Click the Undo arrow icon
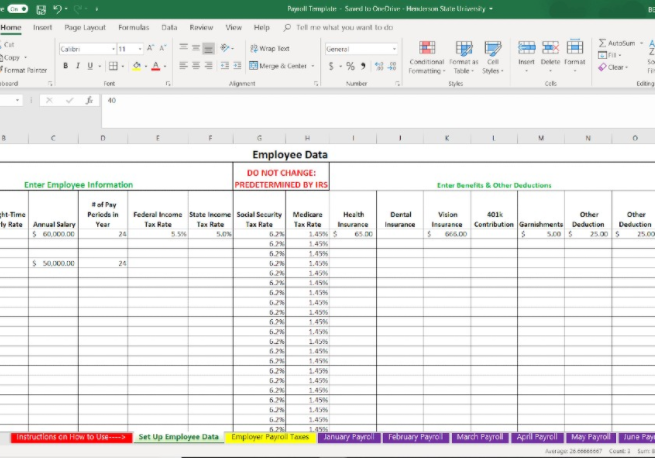655x458 pixels. (x=58, y=9)
